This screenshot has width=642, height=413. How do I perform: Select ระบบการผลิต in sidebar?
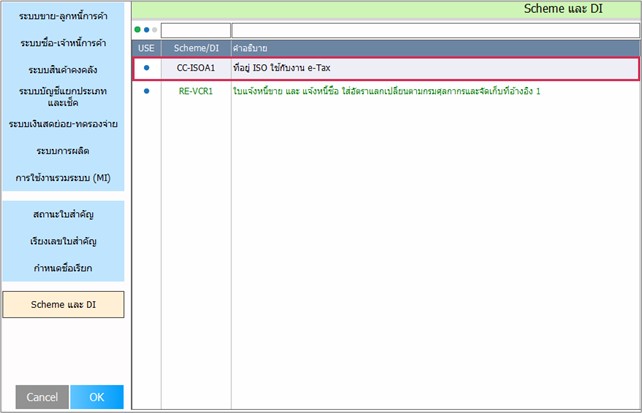(x=63, y=151)
